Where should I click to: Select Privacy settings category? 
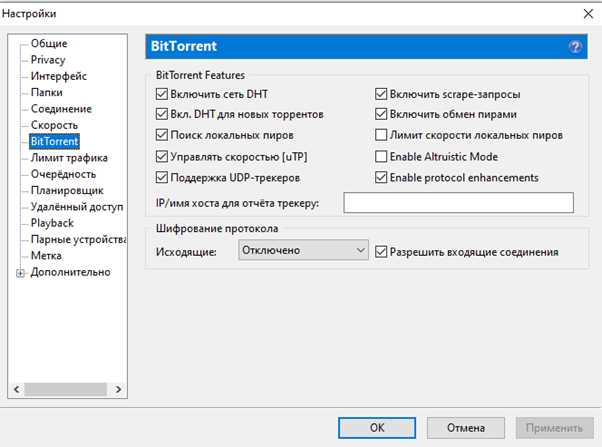click(x=48, y=60)
